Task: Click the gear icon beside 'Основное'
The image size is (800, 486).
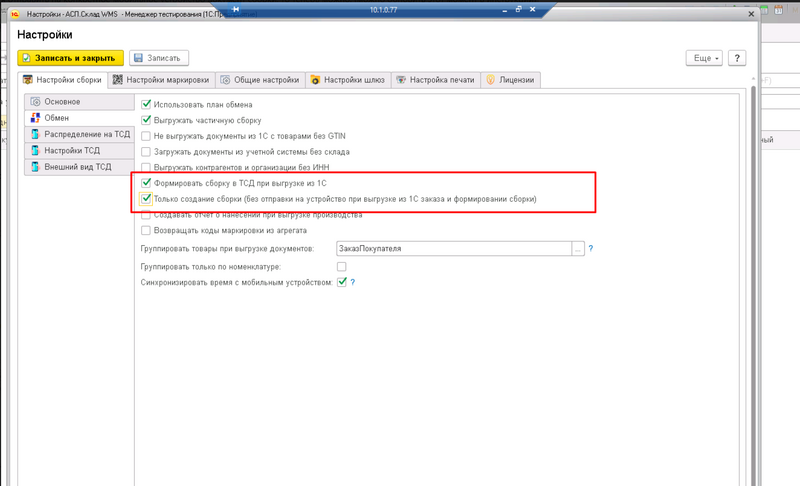Action: point(35,101)
